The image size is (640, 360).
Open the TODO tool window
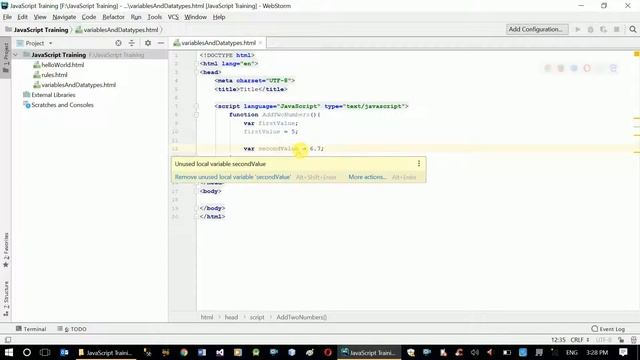click(72, 329)
